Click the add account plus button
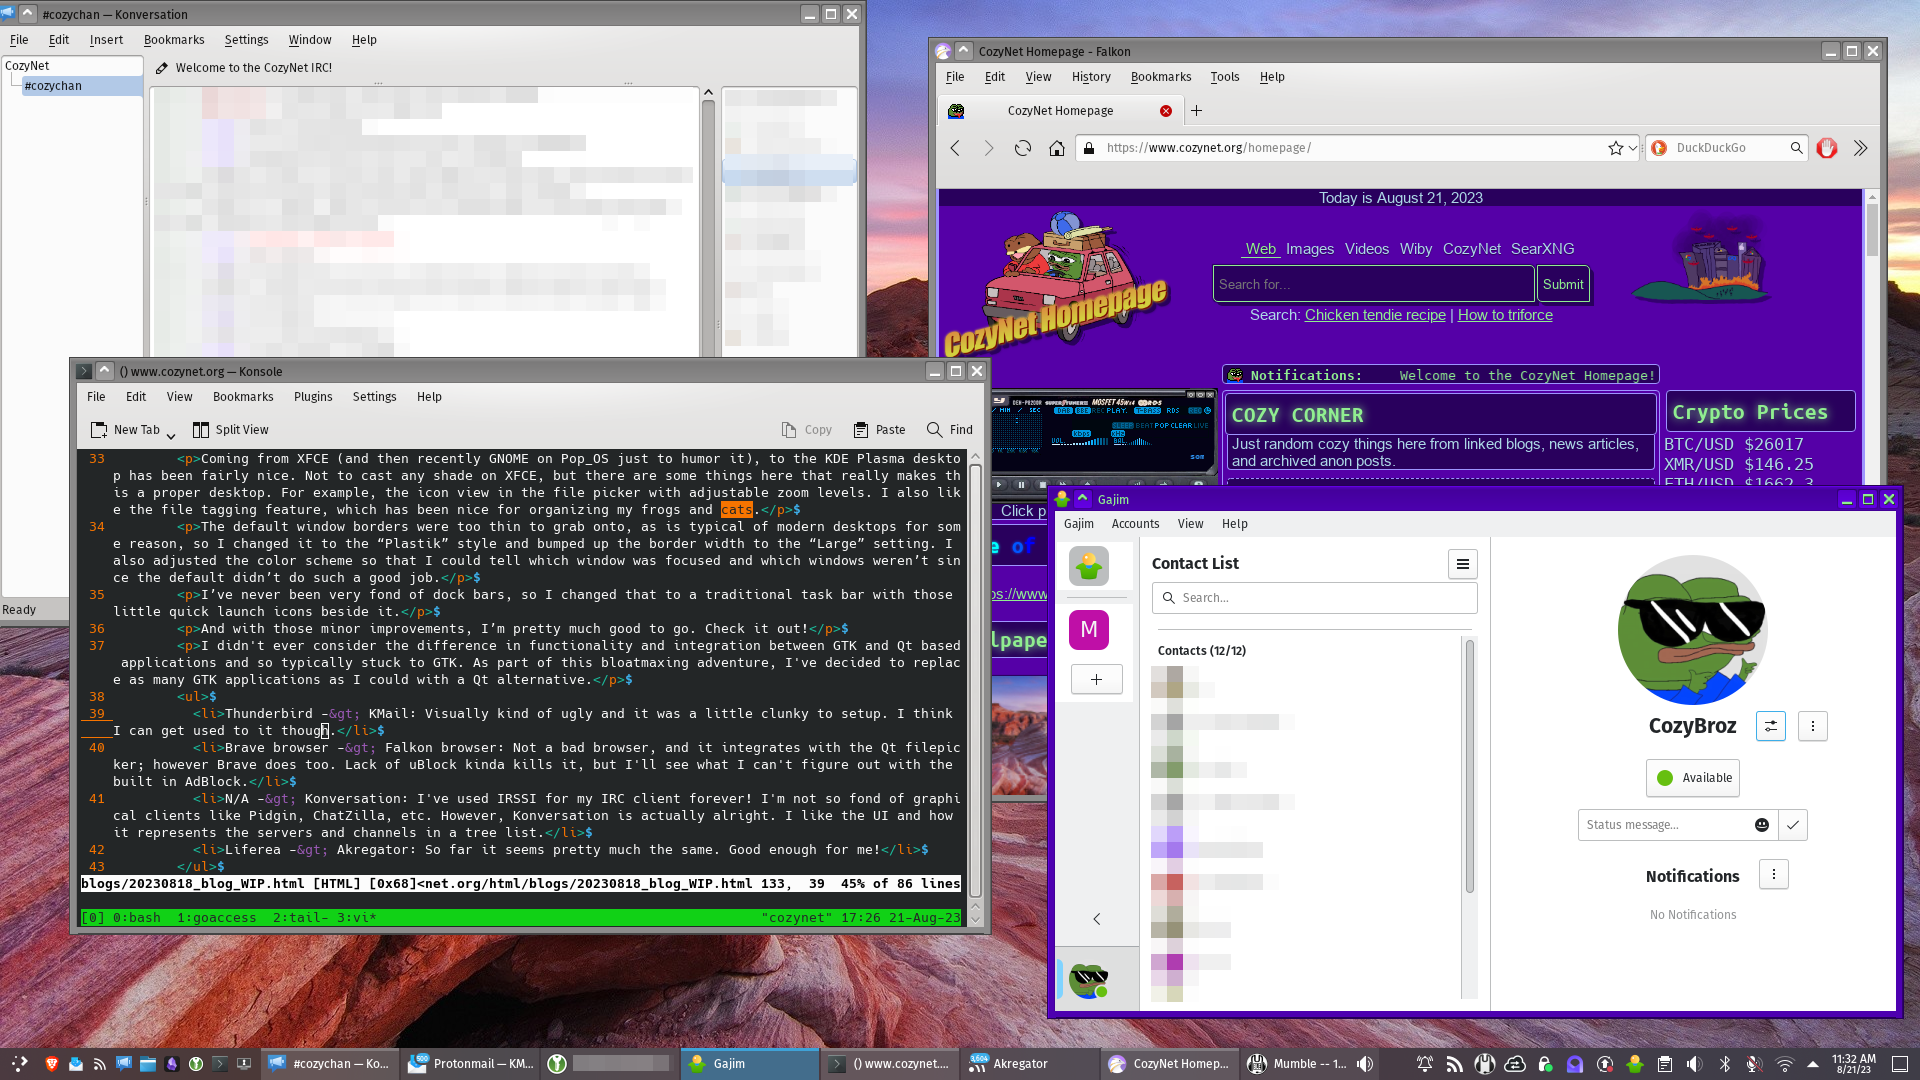1920x1080 pixels. pyautogui.click(x=1096, y=680)
